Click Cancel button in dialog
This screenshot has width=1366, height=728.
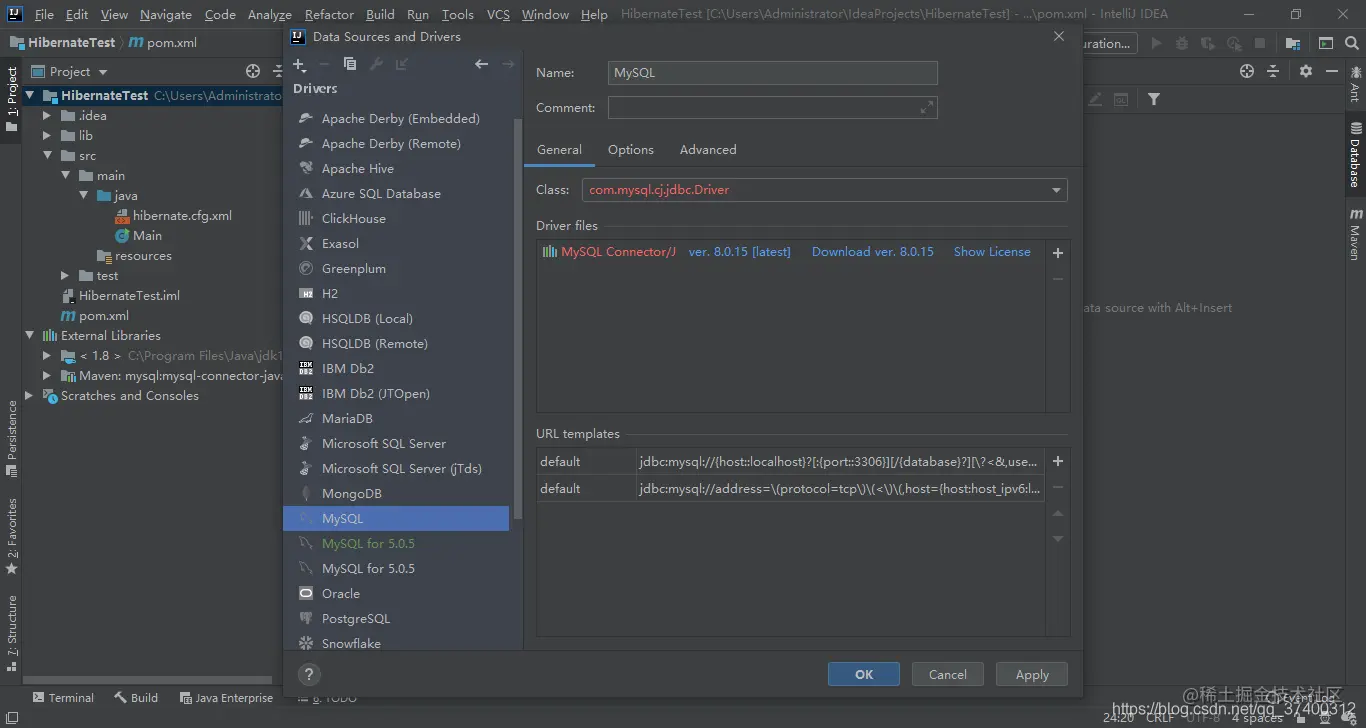coord(947,674)
